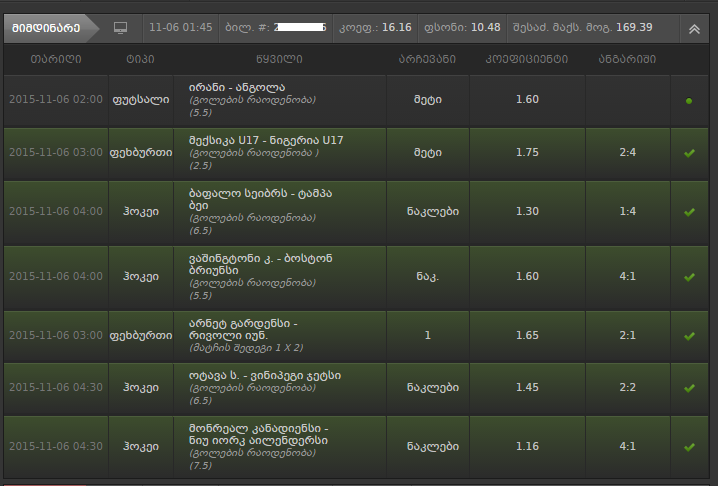Select ოტავა ს. - ვინიპეგი ჯეტსი match
The image size is (718, 486).
(x=265, y=376)
